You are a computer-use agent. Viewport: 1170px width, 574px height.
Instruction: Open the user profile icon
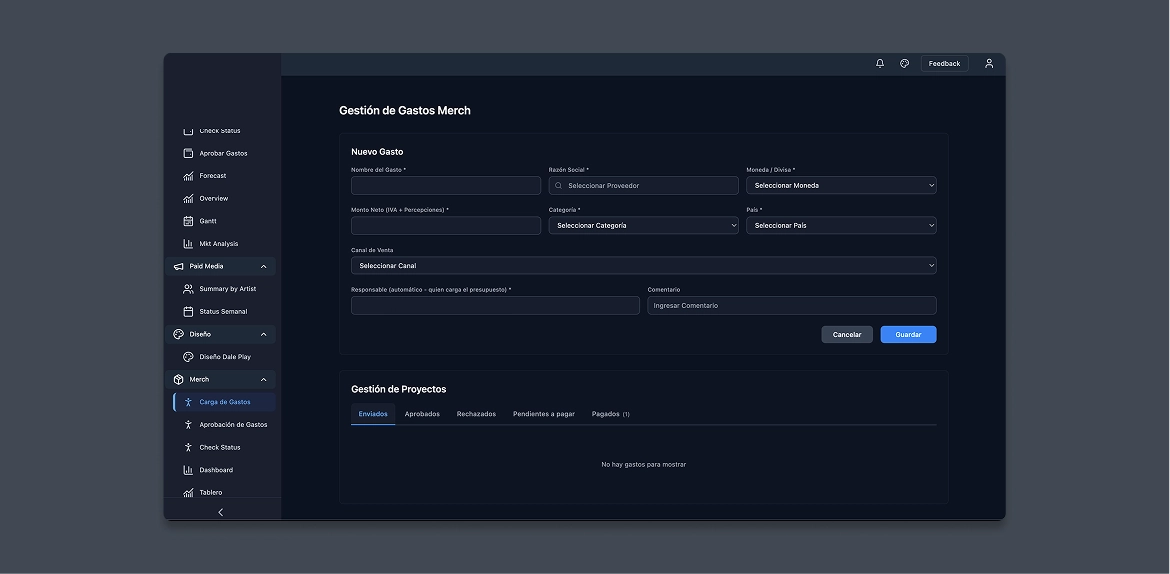(x=989, y=64)
